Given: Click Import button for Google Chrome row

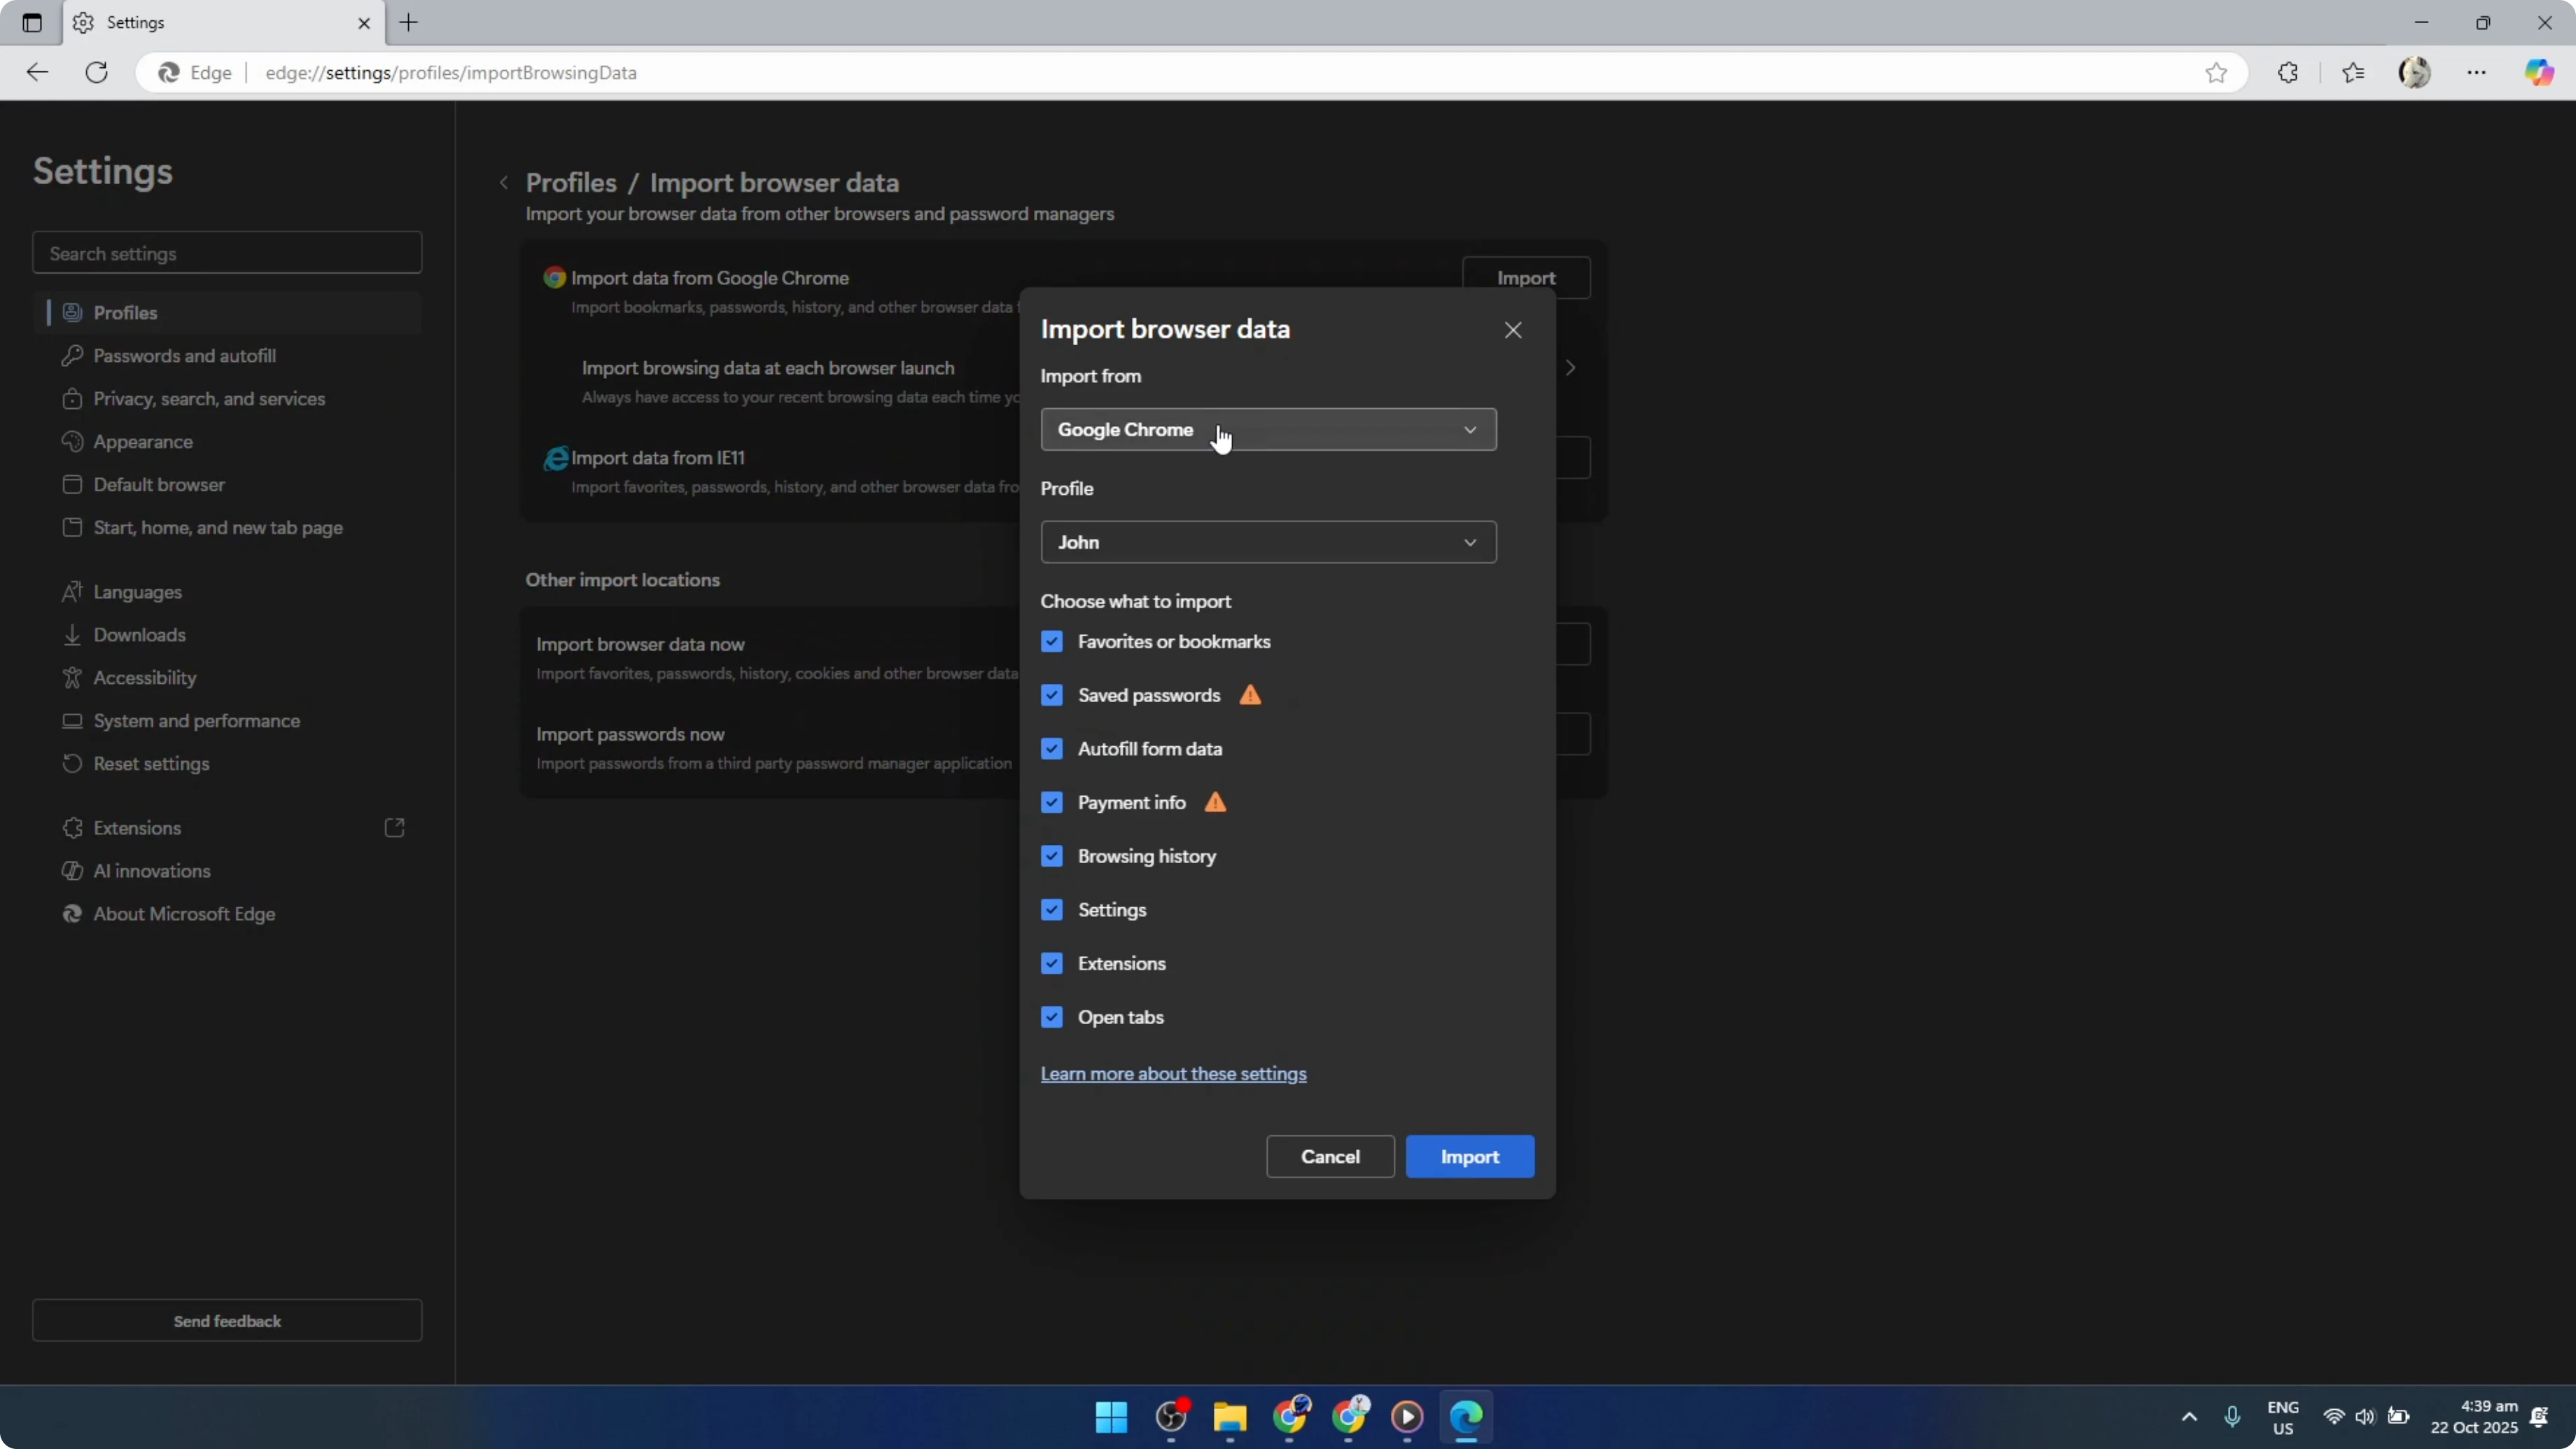Looking at the screenshot, I should [1526, 278].
